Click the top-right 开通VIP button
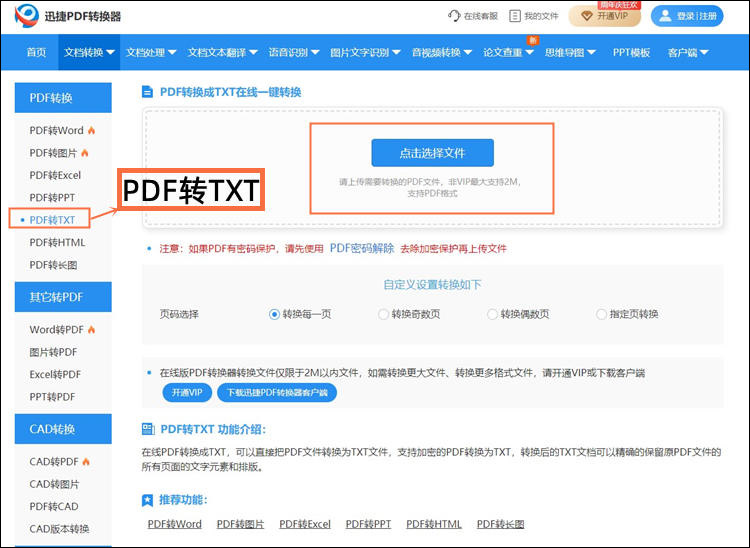 pos(605,16)
